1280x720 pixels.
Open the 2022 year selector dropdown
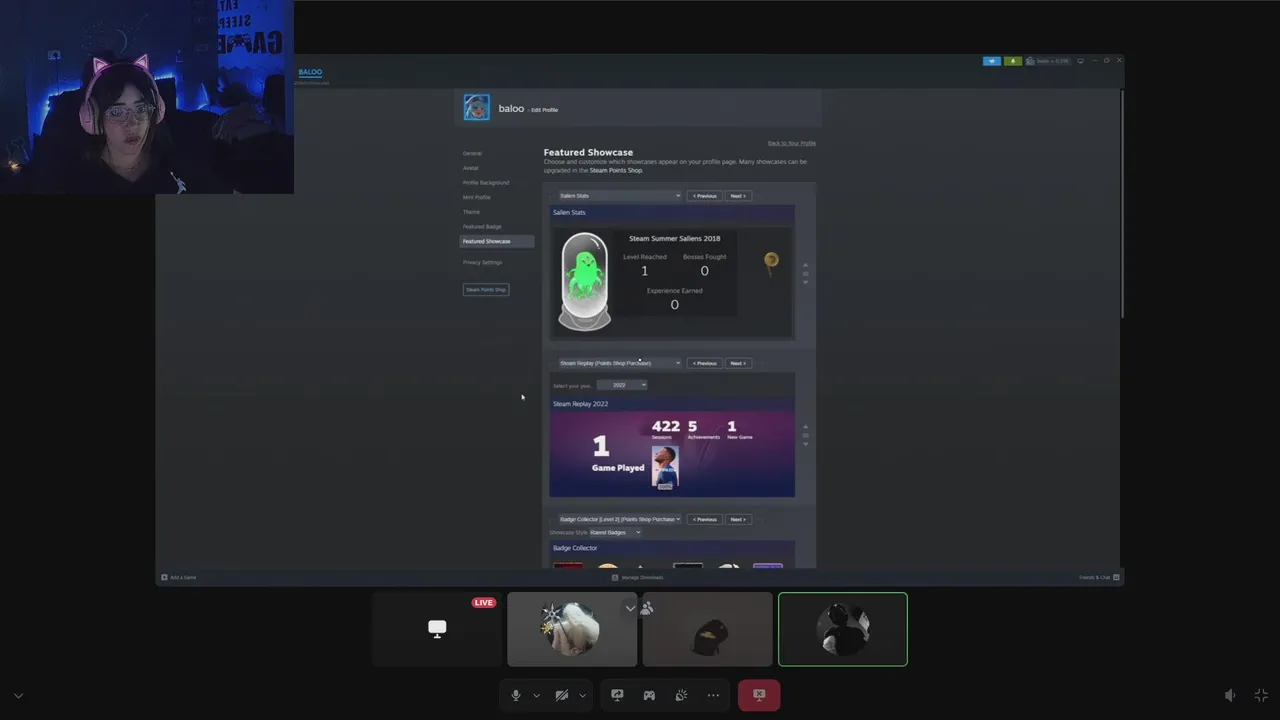(622, 385)
